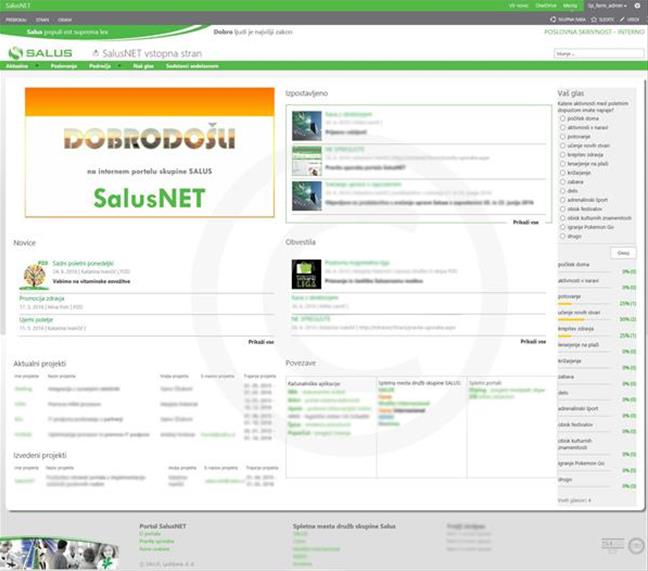Click the Uredi pencil icon
This screenshot has width=648, height=571.
tap(622, 19)
